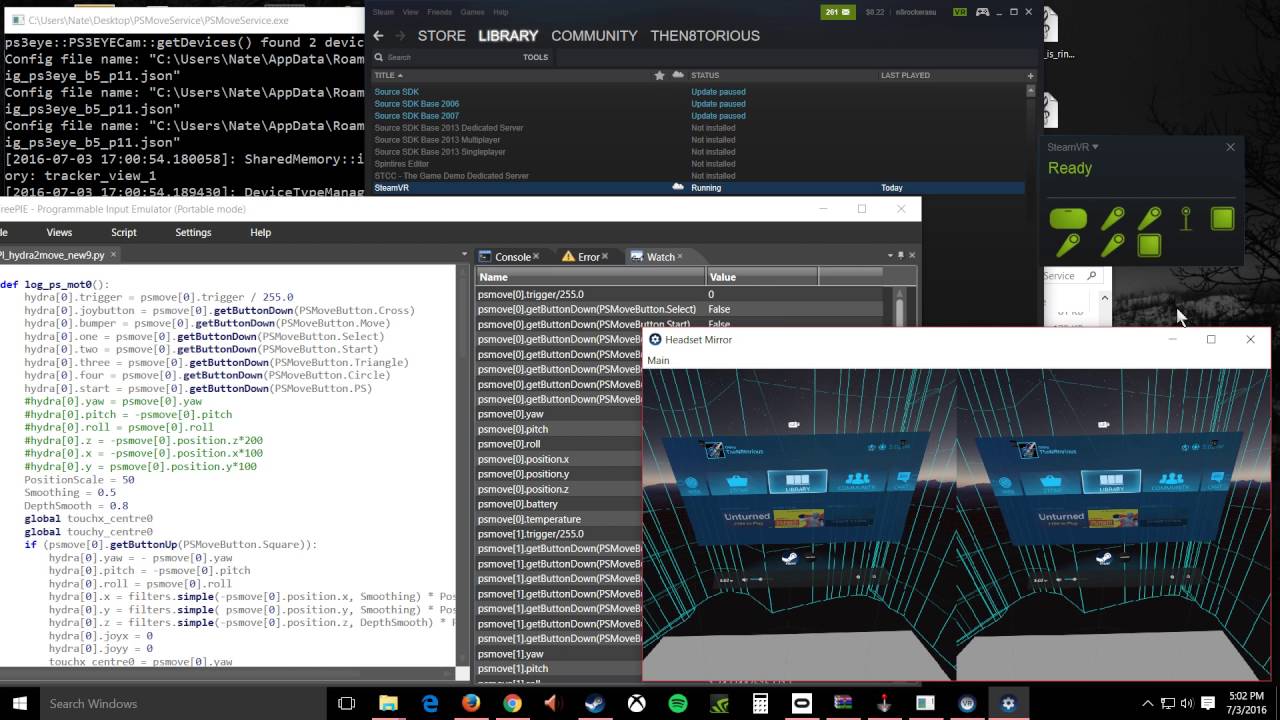Viewport: 1280px width, 720px height.
Task: Open File Explorer from the taskbar
Action: 388,703
